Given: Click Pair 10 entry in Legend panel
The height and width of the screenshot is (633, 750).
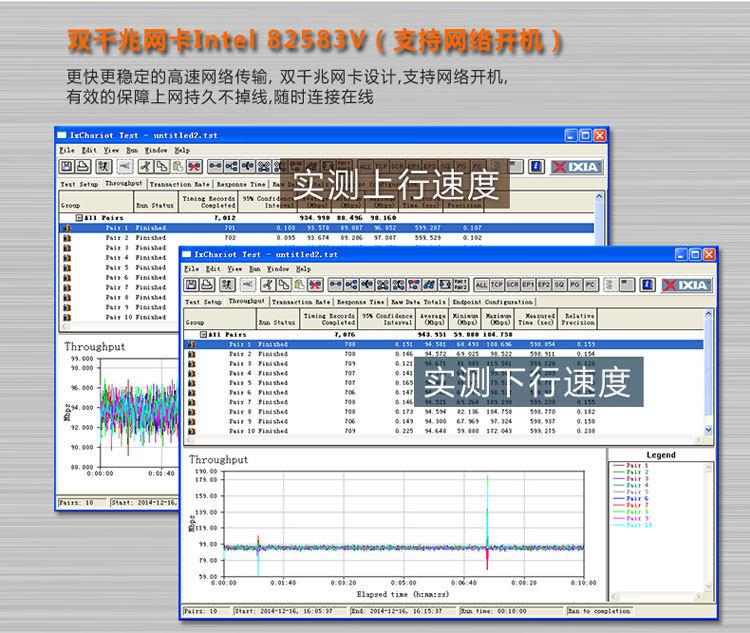Looking at the screenshot, I should click(x=633, y=525).
